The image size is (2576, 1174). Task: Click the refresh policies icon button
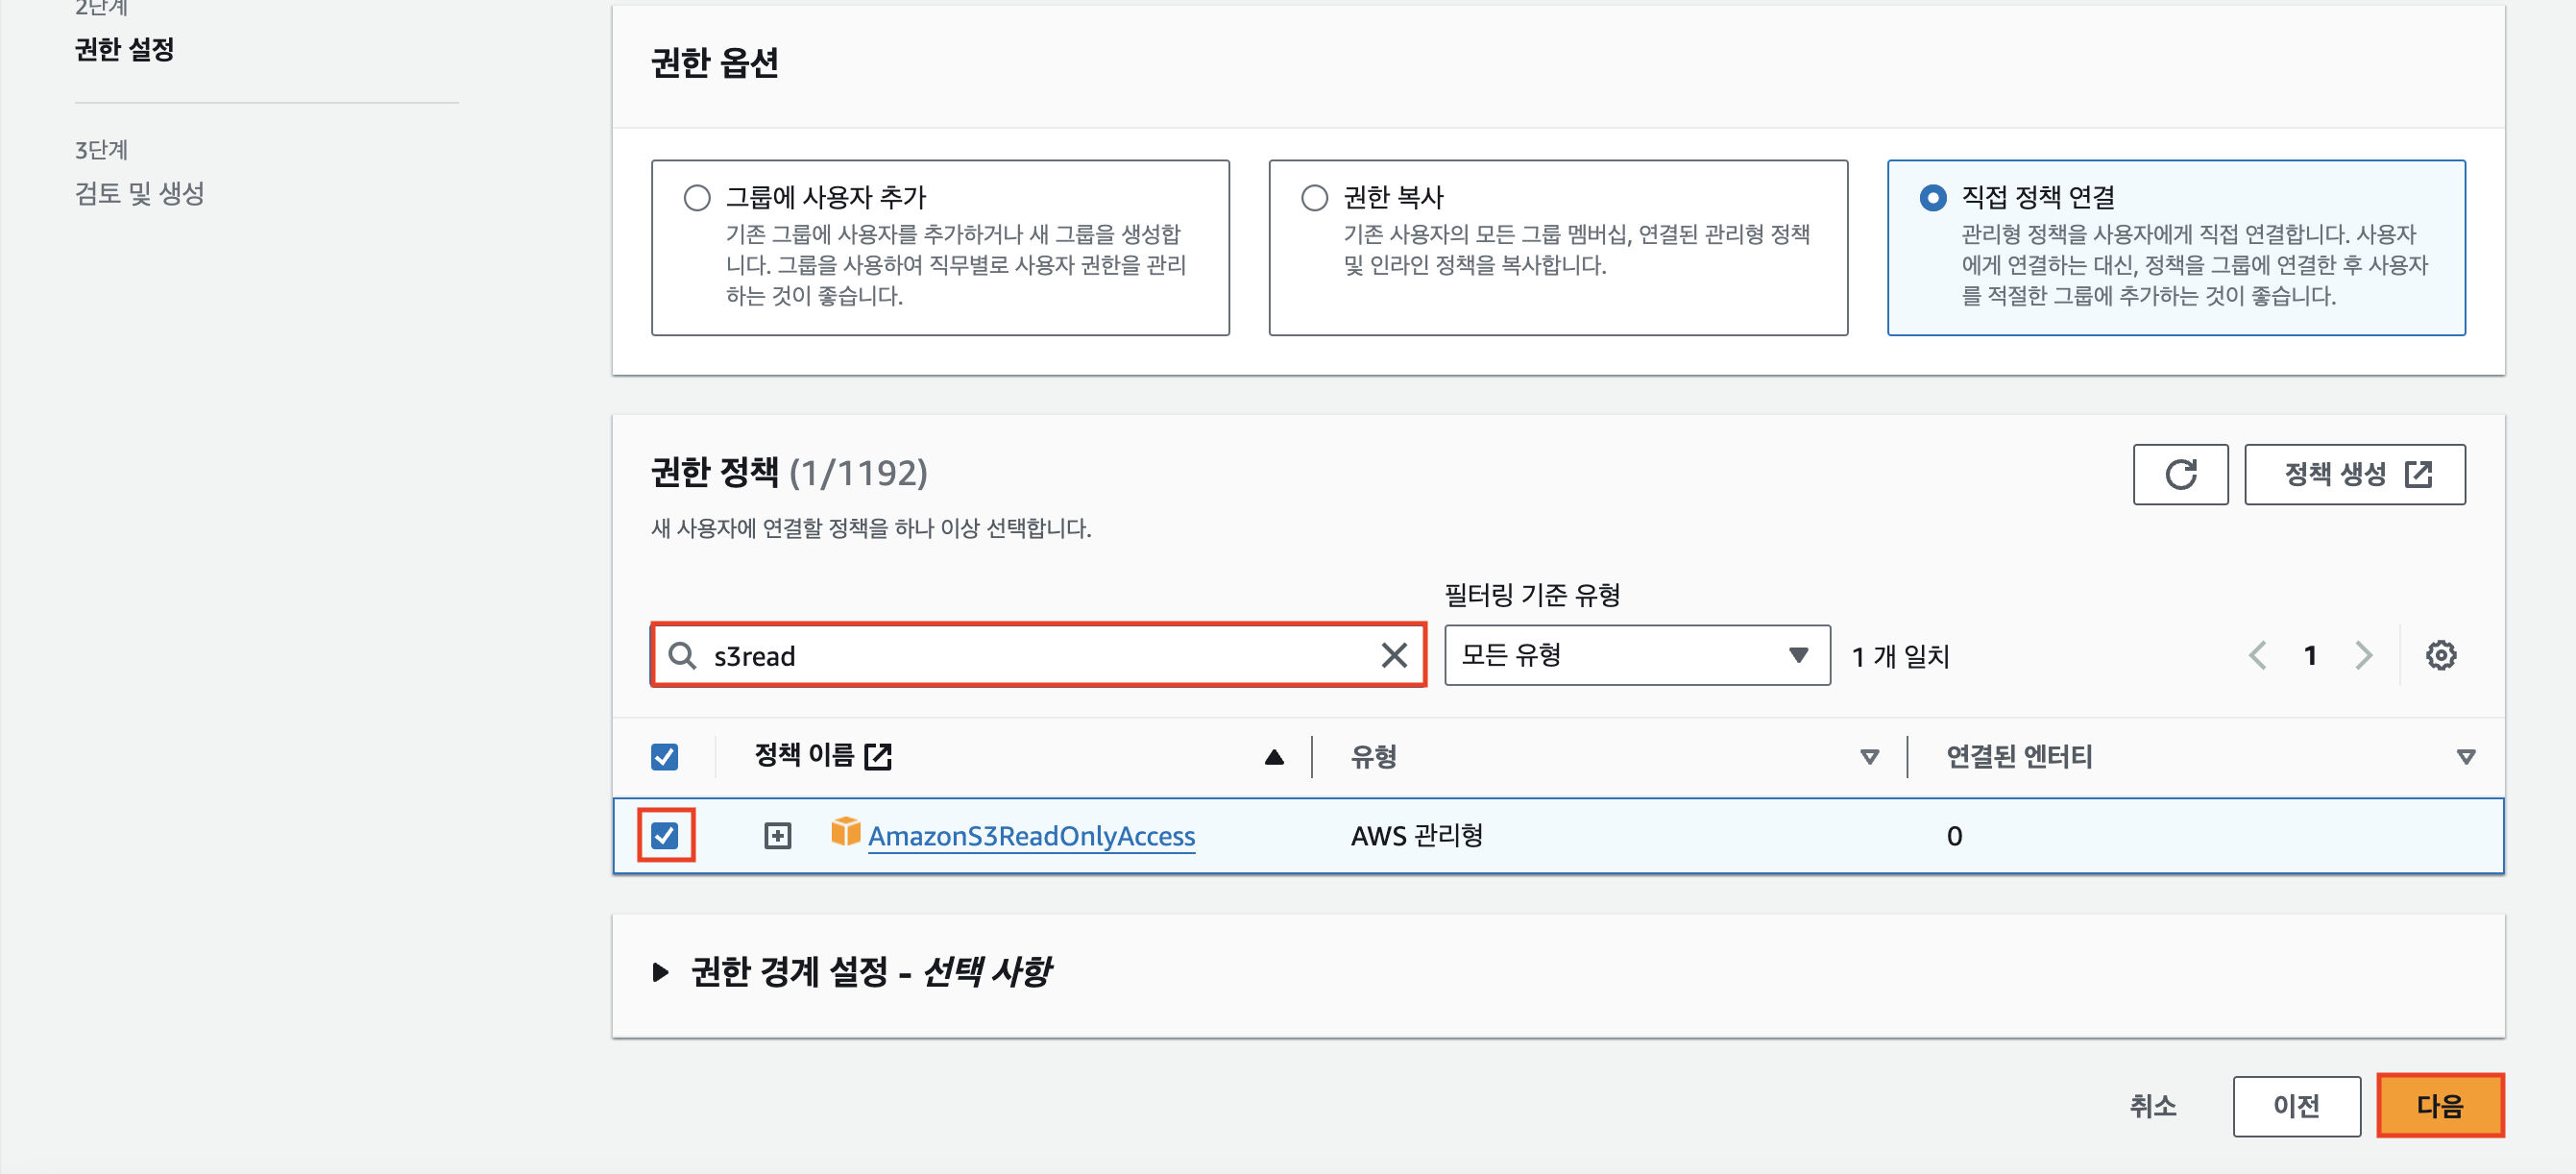click(x=2180, y=474)
